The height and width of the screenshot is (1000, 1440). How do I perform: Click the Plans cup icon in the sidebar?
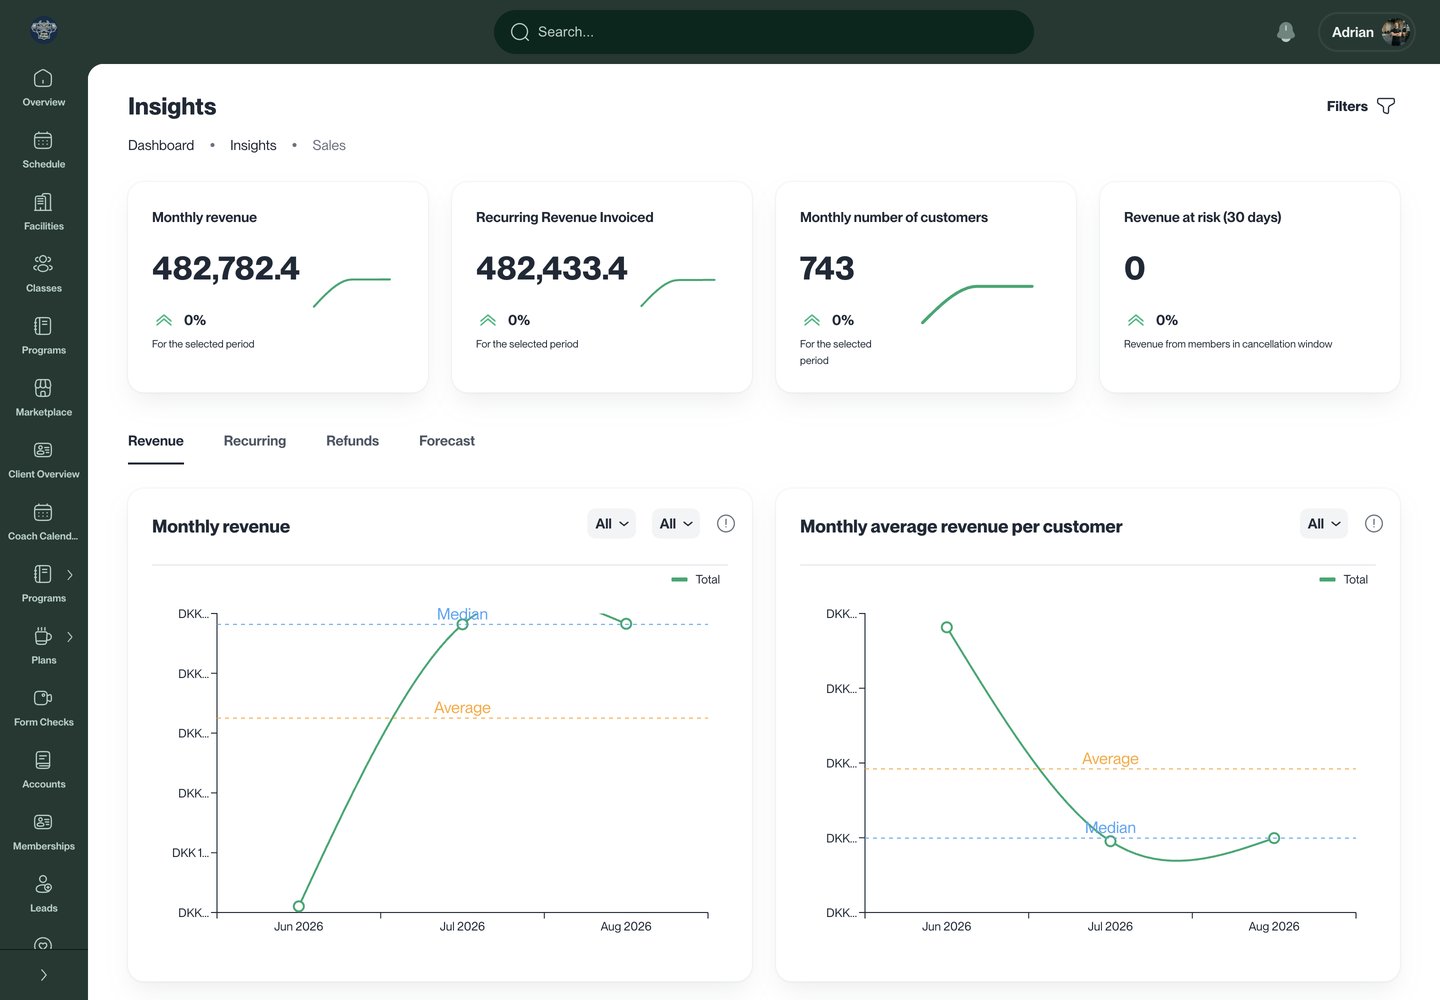click(x=43, y=636)
